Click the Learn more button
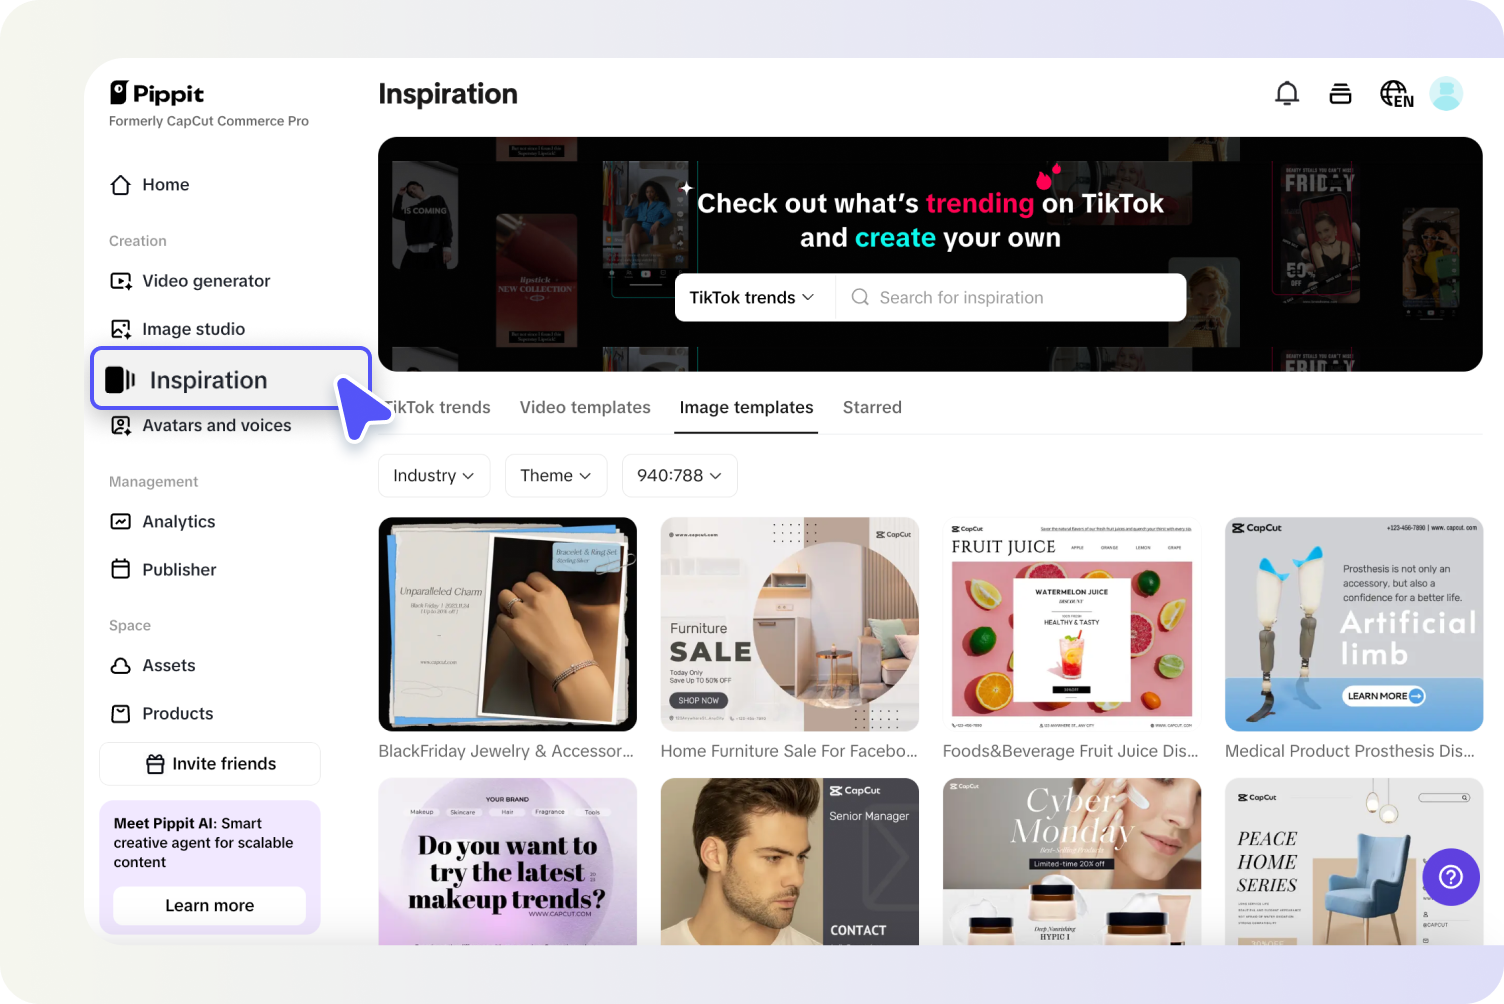The height and width of the screenshot is (1004, 1504). (x=210, y=906)
